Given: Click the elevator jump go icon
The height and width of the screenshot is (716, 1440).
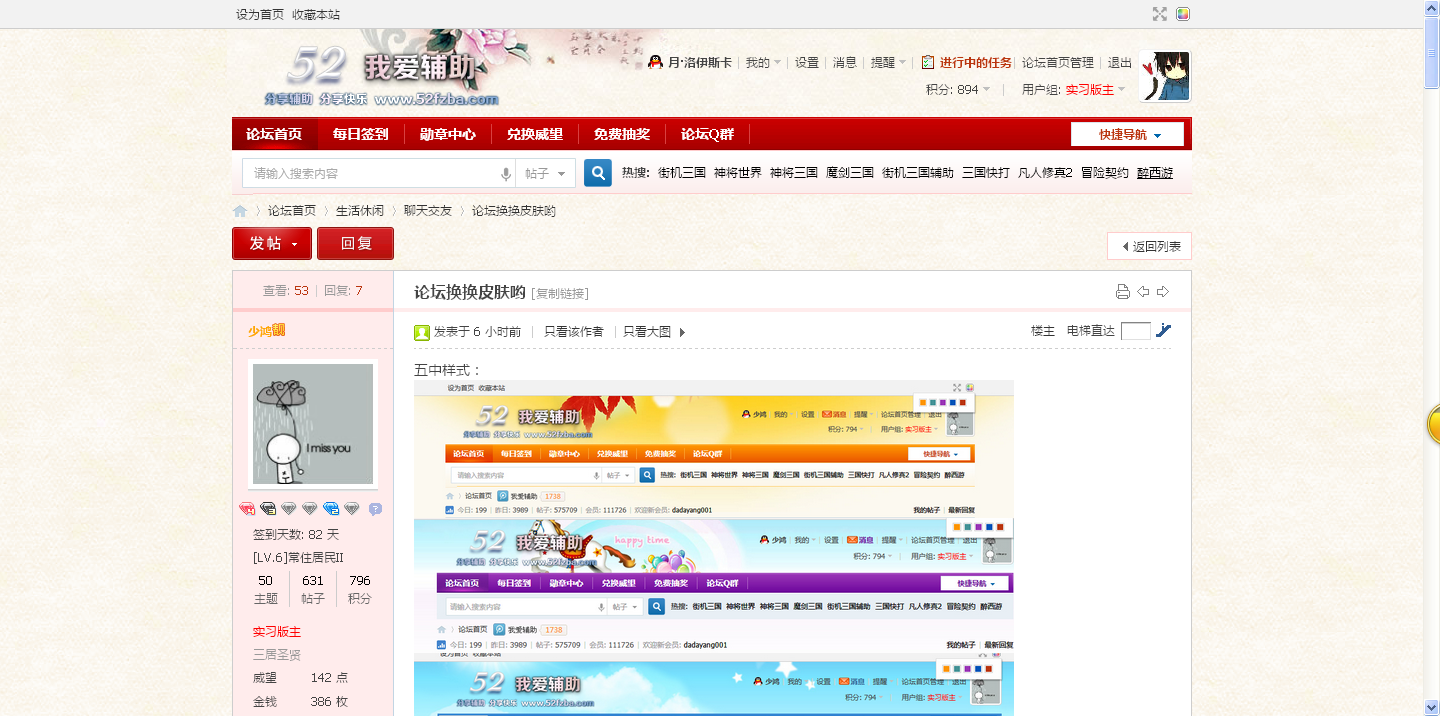Looking at the screenshot, I should (1163, 331).
